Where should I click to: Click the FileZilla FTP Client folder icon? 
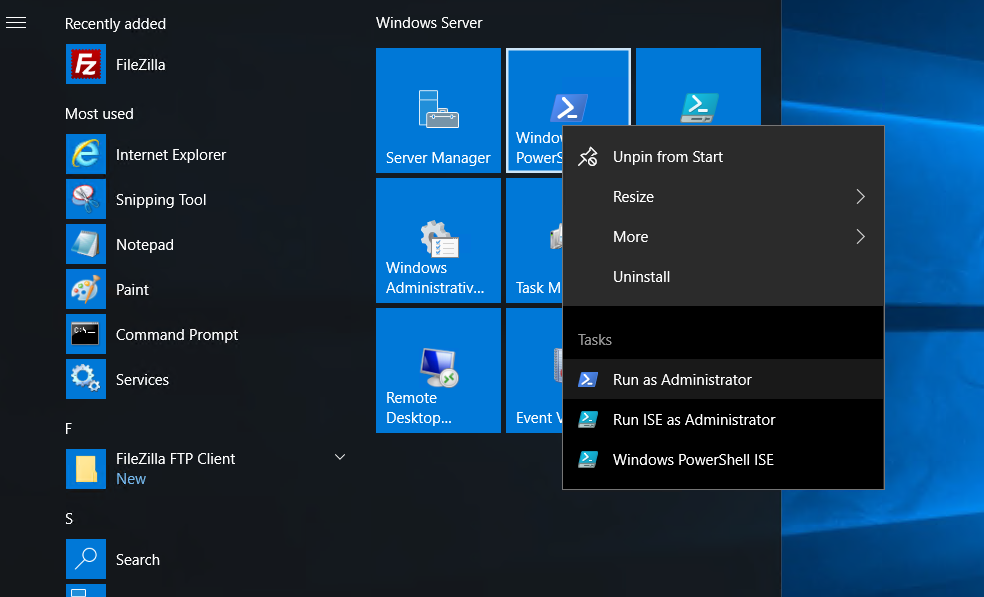[x=86, y=469]
